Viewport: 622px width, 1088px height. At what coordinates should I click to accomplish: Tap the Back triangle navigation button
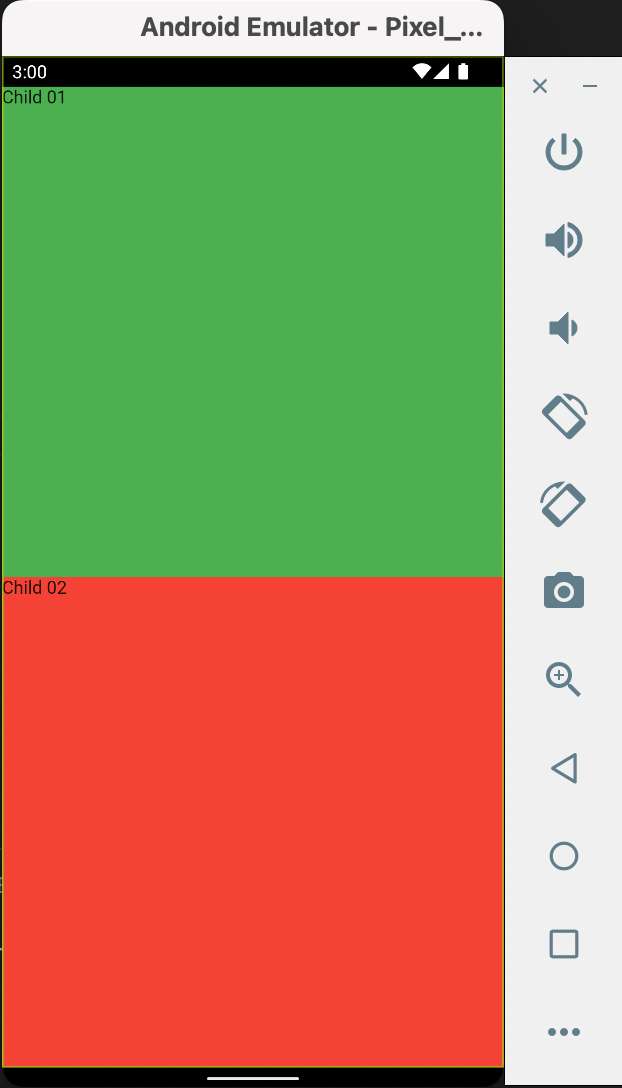[x=564, y=768]
